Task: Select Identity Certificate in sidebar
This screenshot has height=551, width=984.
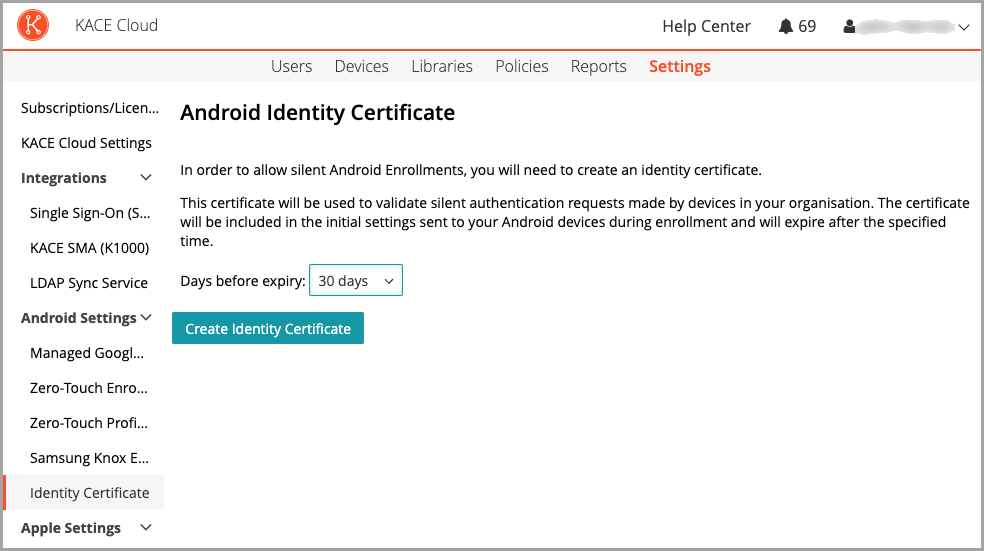Action: (89, 493)
